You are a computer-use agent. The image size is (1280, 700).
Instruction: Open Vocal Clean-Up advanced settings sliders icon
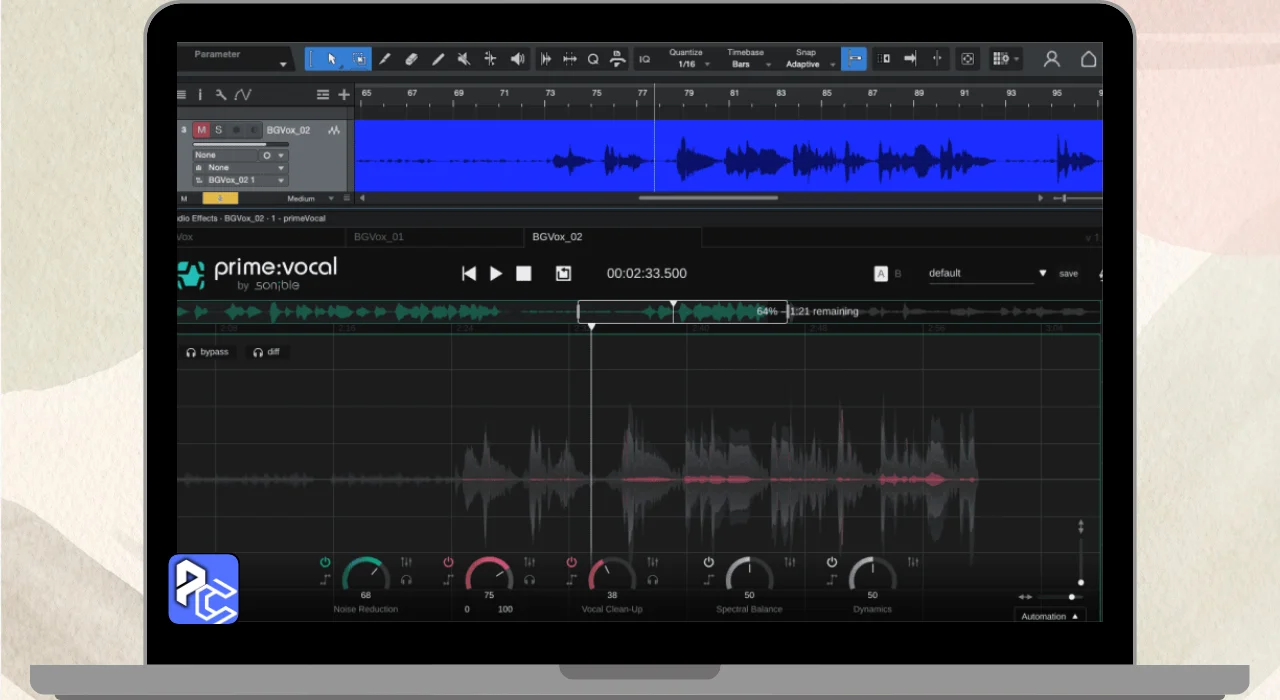point(653,562)
